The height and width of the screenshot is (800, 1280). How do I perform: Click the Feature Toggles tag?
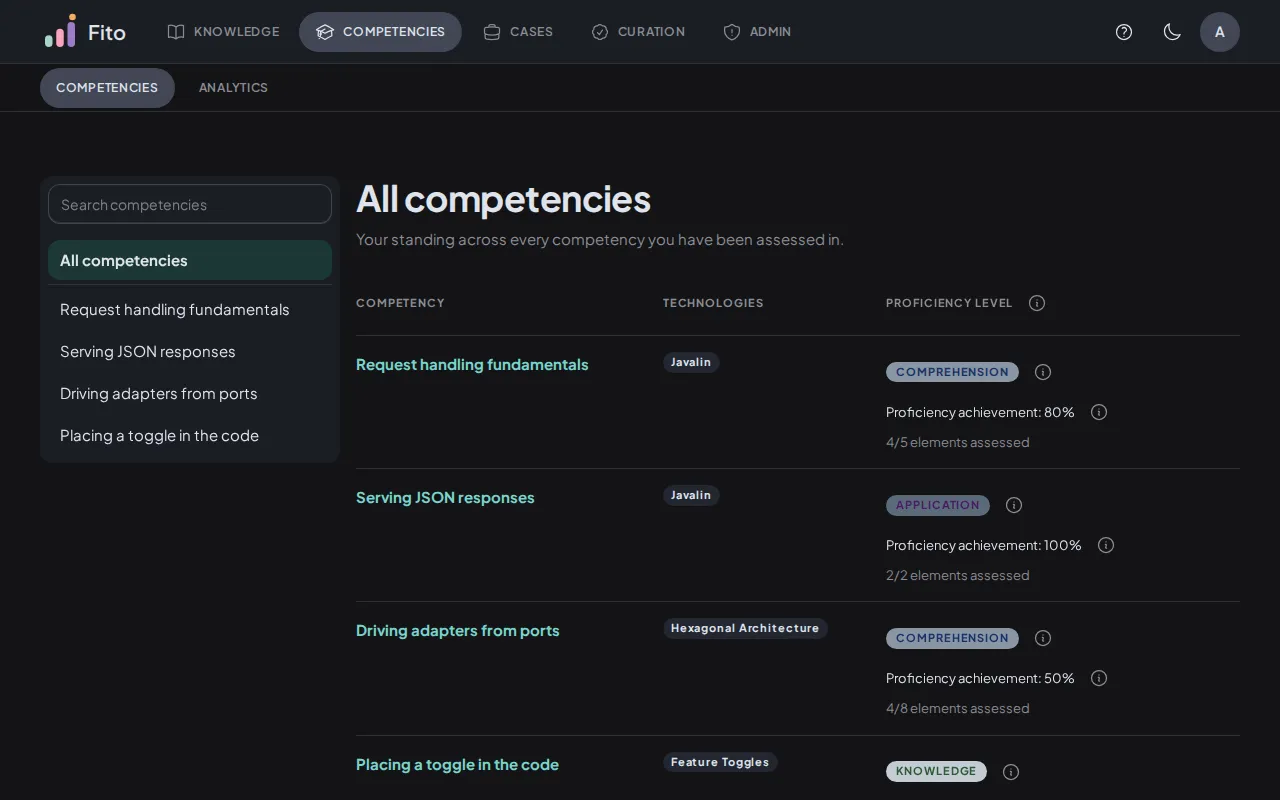(720, 762)
